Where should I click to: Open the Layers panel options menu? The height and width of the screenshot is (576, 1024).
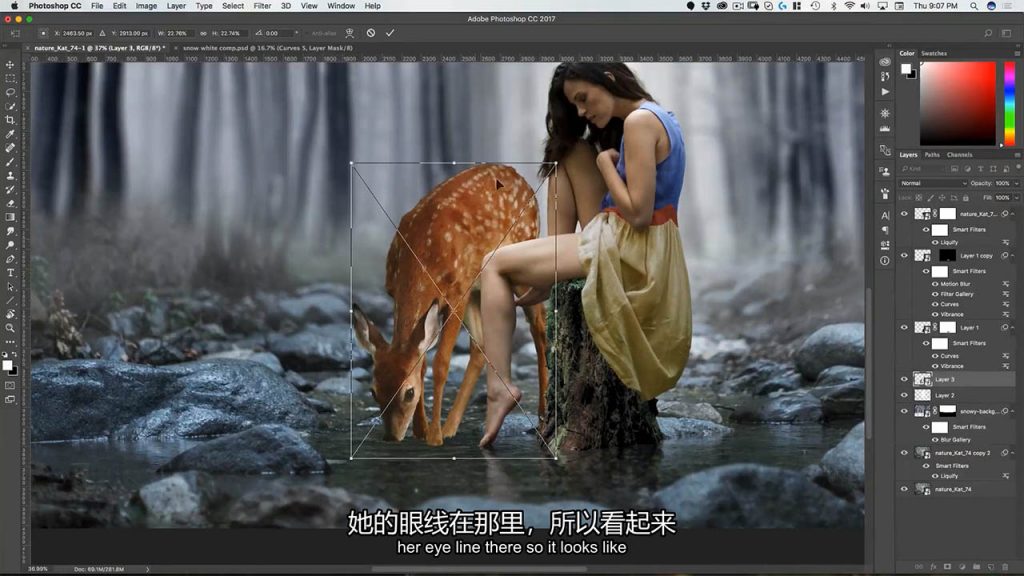point(1017,155)
